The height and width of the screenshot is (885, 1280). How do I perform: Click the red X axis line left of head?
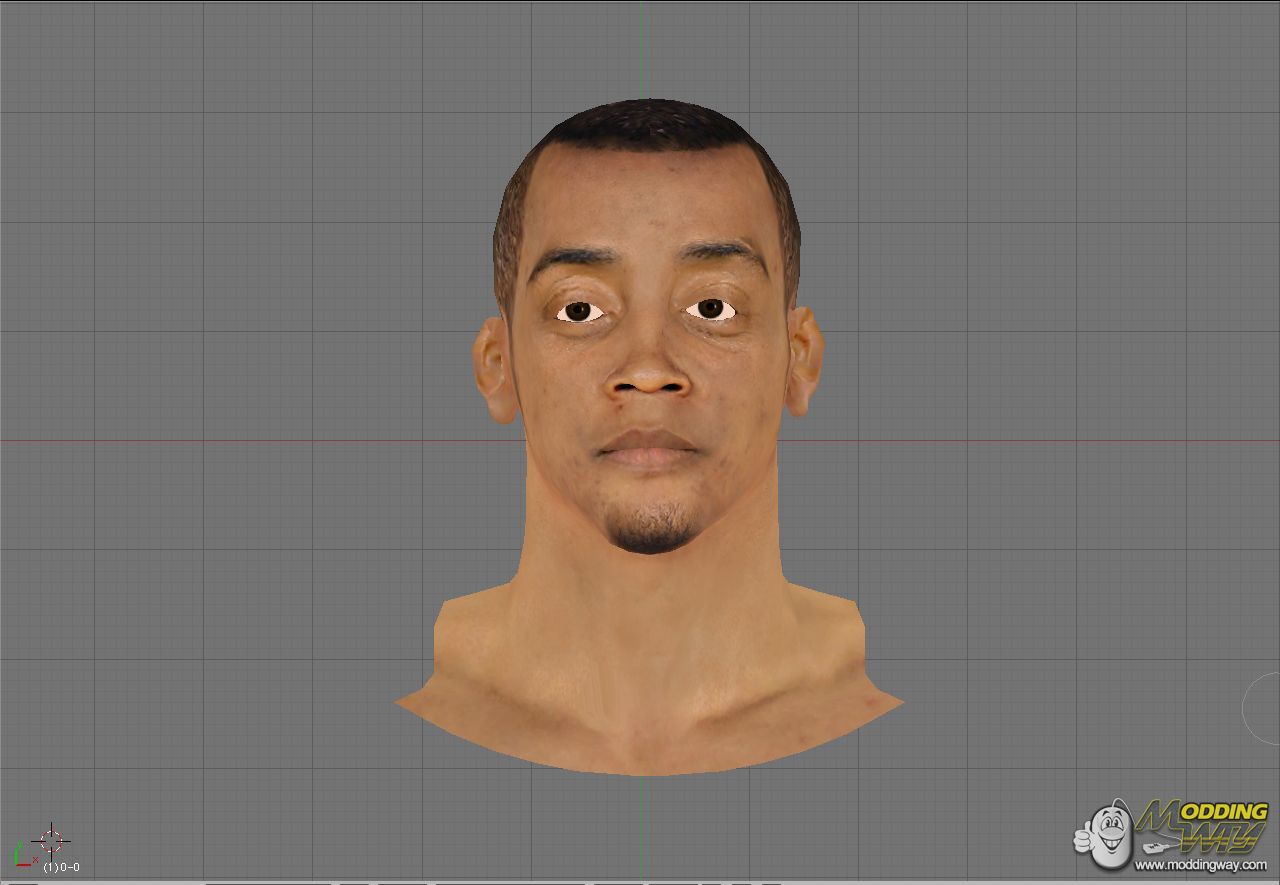pos(250,440)
